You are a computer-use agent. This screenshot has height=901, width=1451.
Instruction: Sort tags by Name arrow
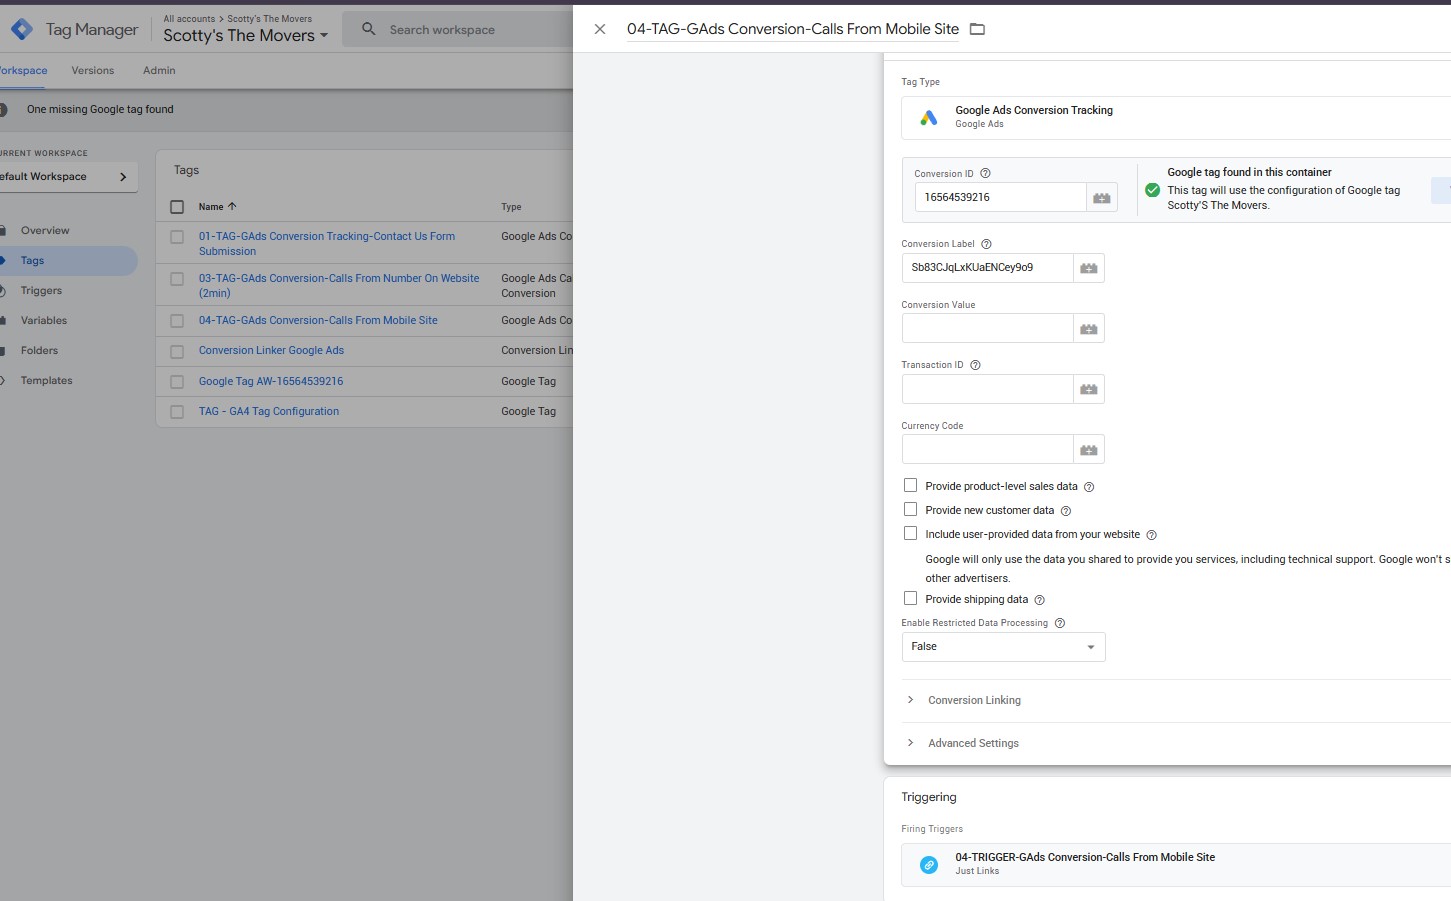click(232, 207)
